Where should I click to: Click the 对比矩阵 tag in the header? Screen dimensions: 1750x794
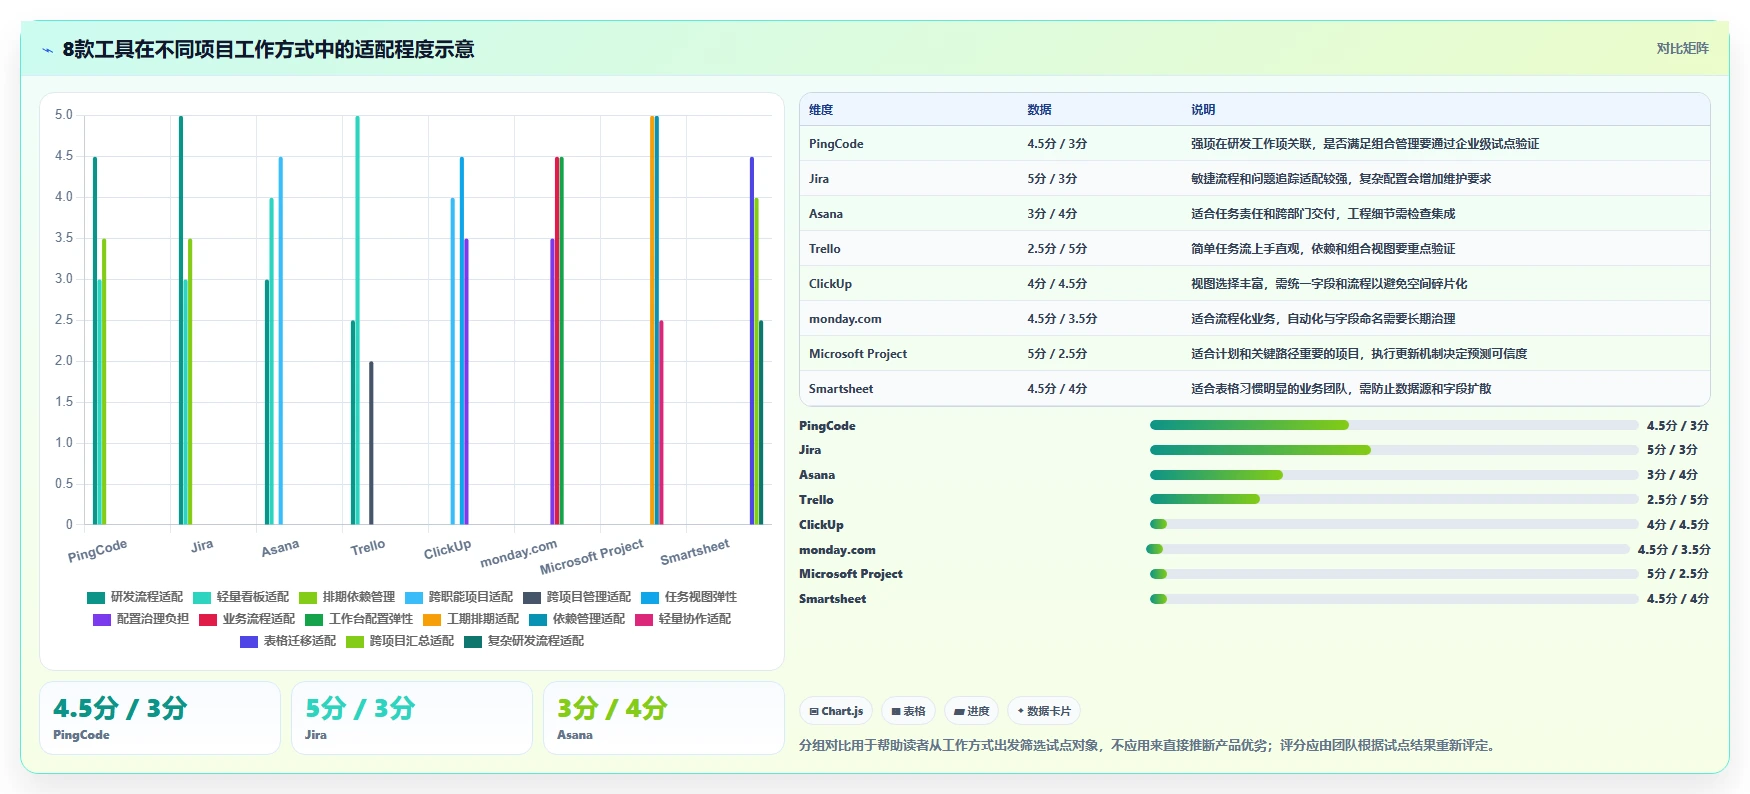1682,48
